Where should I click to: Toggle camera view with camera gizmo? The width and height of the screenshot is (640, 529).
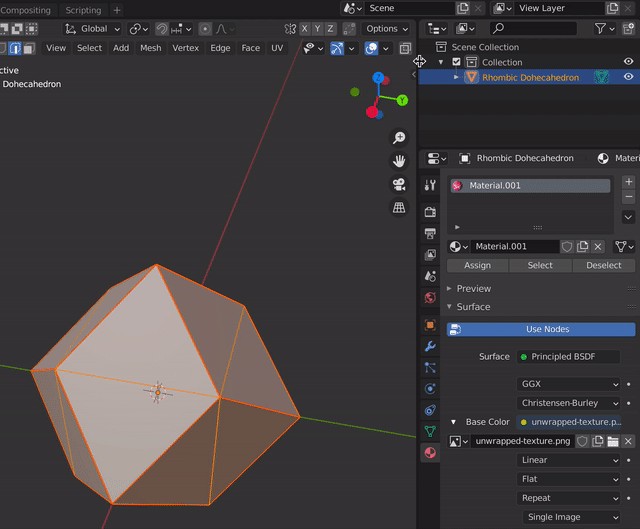[399, 184]
